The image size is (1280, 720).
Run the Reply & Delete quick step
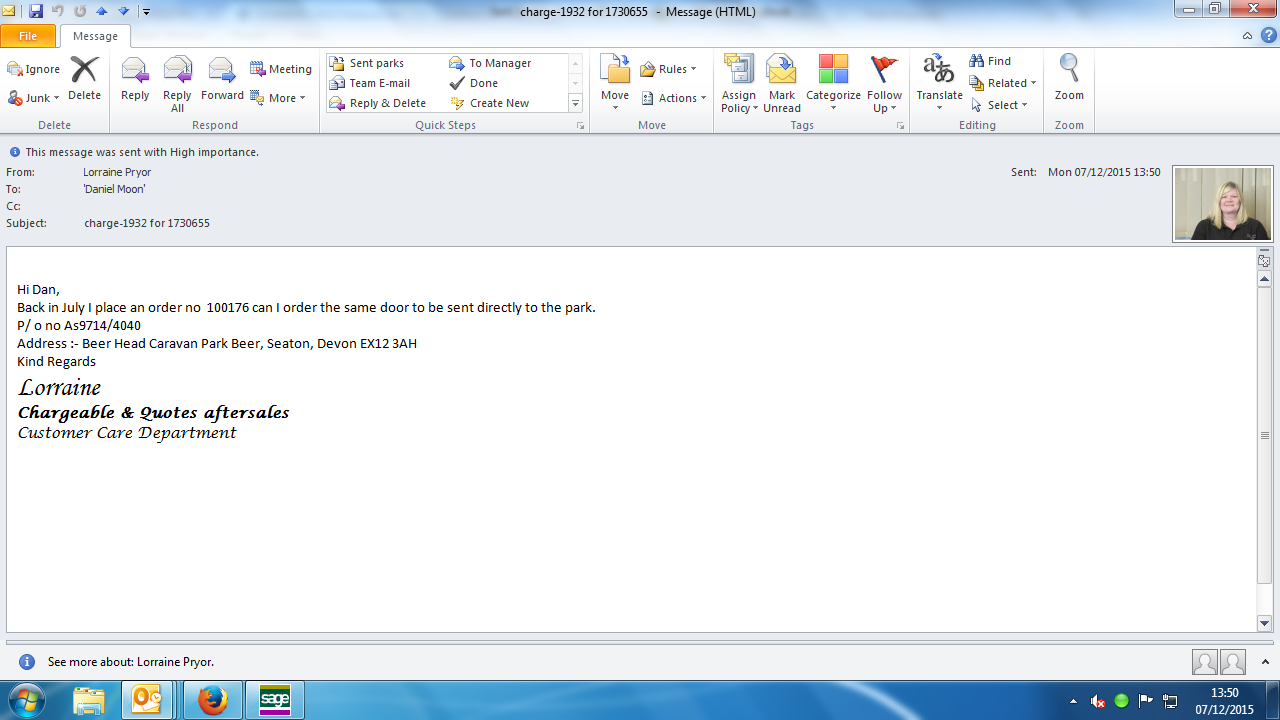coord(377,103)
